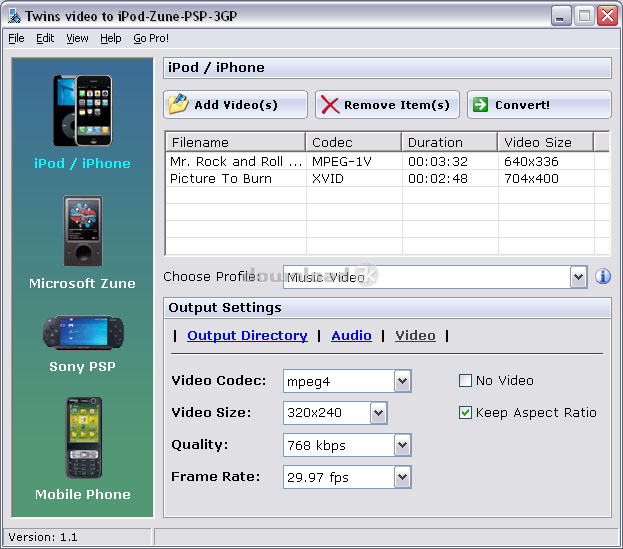Open the File menu
The image size is (623, 549).
(x=16, y=38)
